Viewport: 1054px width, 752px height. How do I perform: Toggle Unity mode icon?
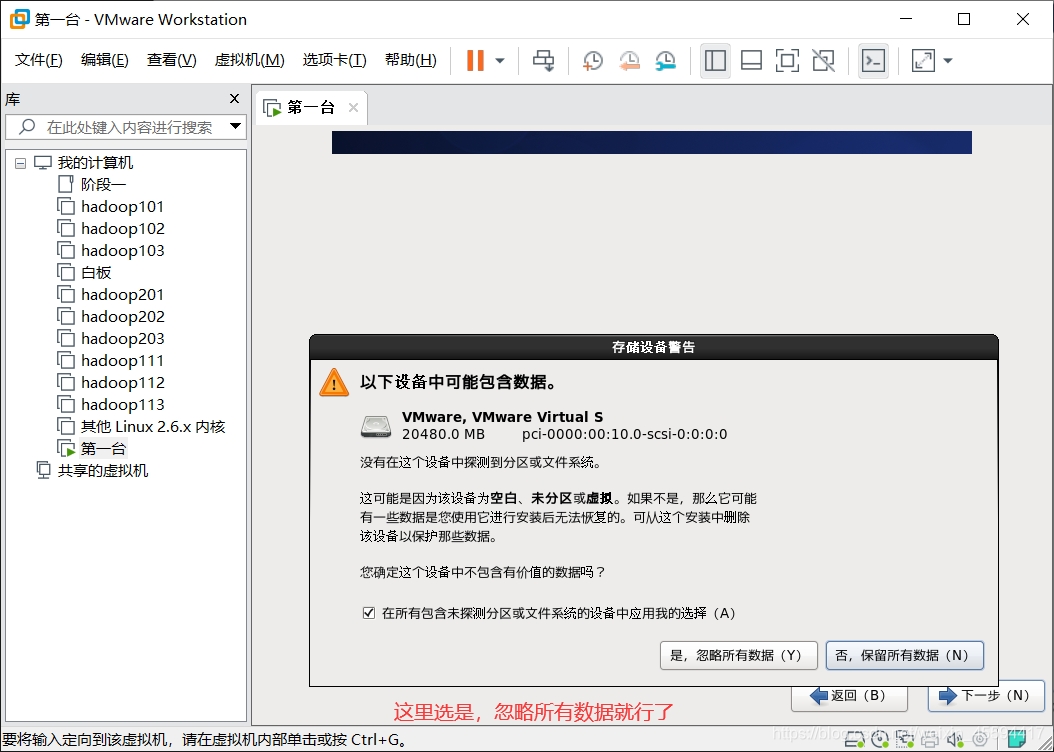823,60
